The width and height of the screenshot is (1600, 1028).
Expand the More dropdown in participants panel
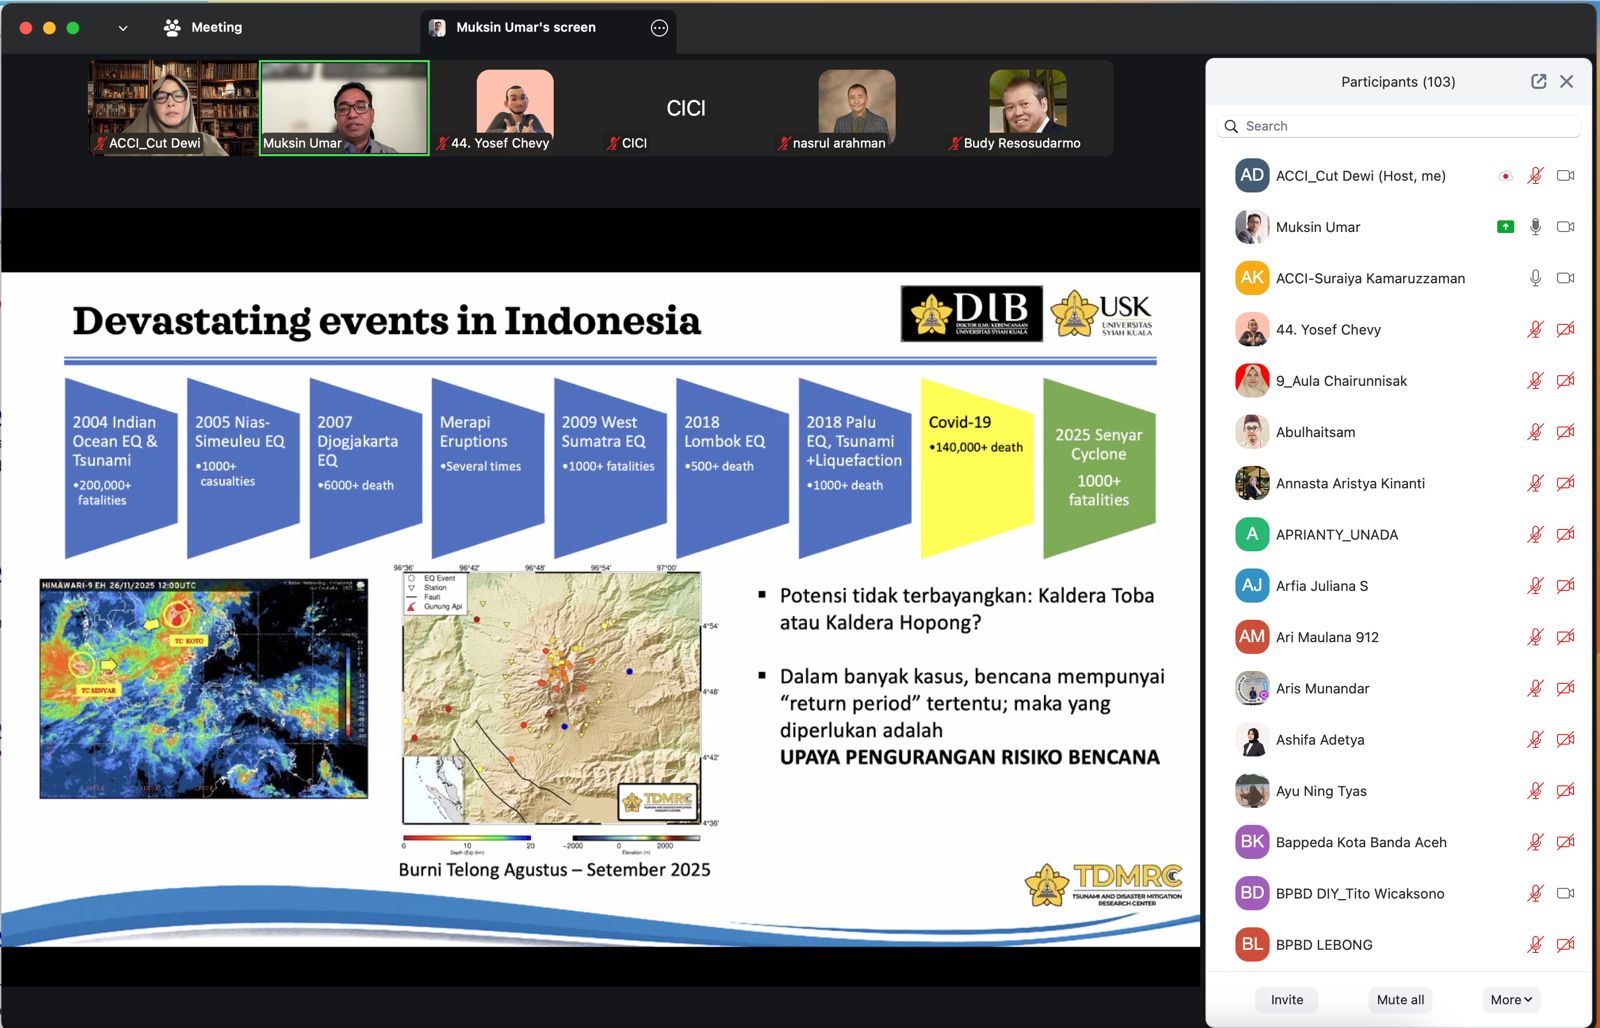click(1511, 999)
